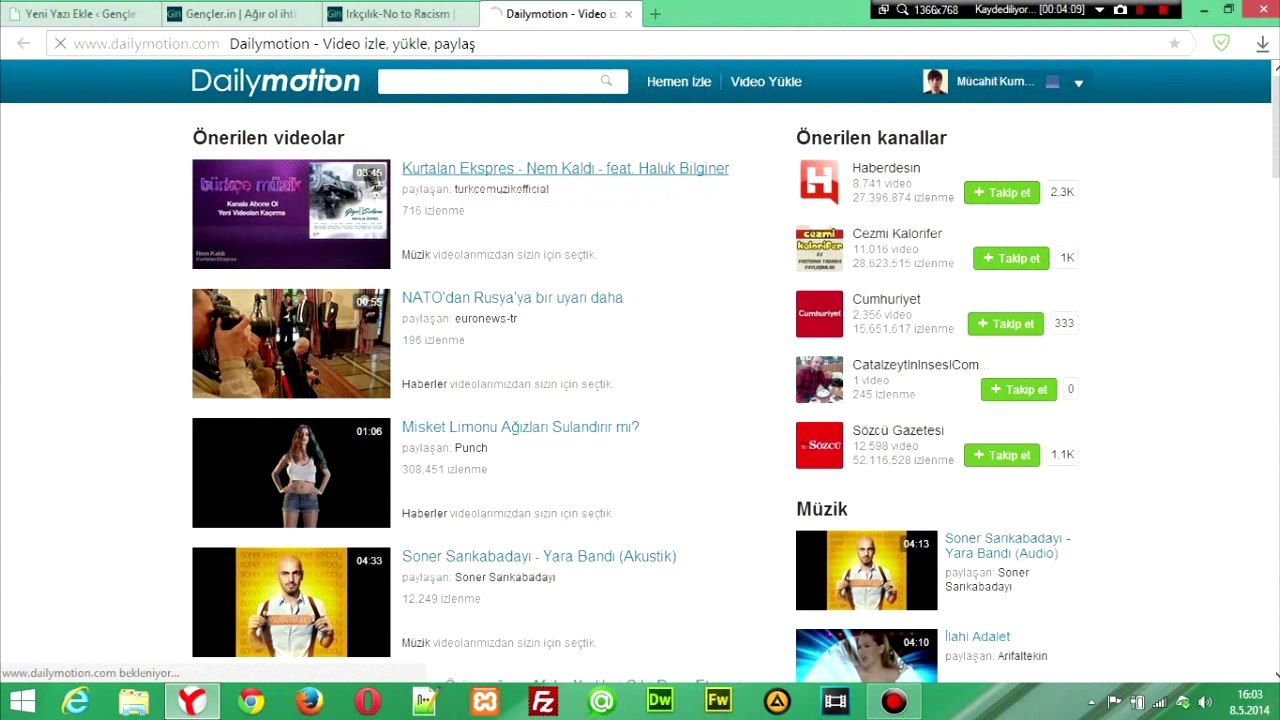Open the Cezmi Kalorifer channel logo
The image size is (1280, 720).
click(x=819, y=249)
